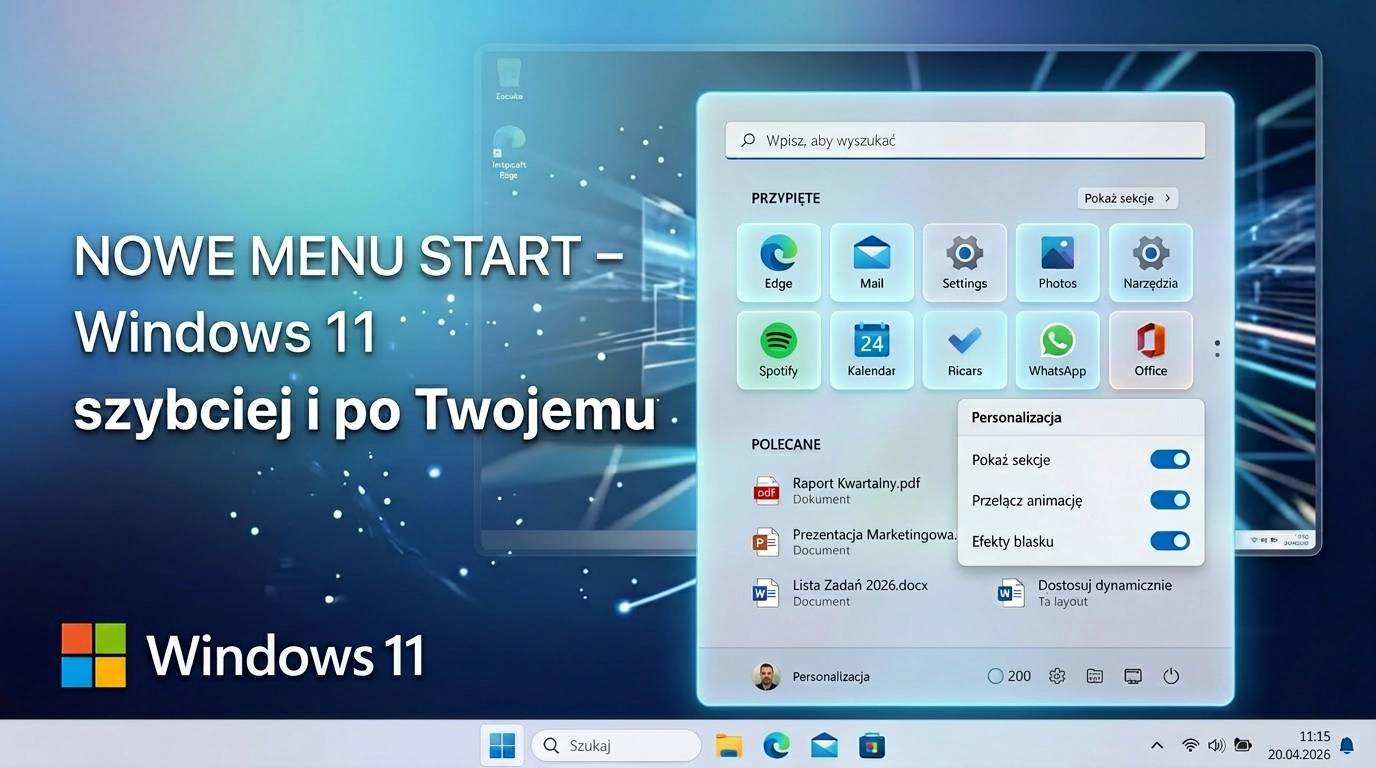This screenshot has height=768, width=1376.
Task: Open the Mail pinned app
Action: [x=871, y=262]
